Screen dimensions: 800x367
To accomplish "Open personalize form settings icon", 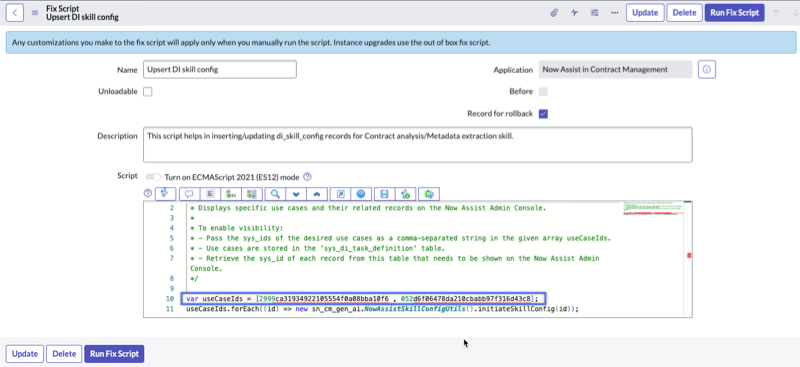I will pyautogui.click(x=594, y=13).
